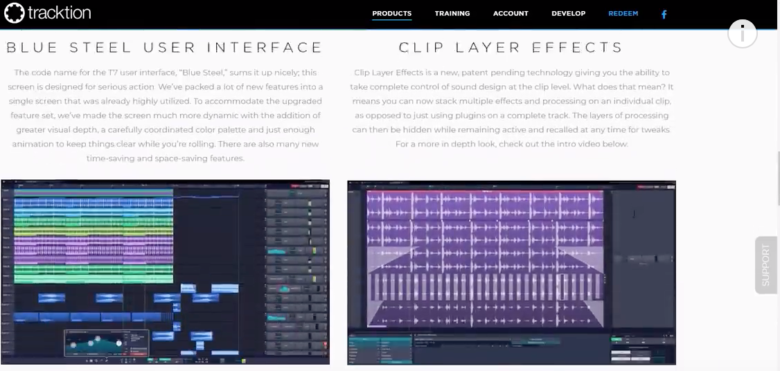Click the EQ curve popup in Blue Steel screenshot
The height and width of the screenshot is (371, 780).
(106, 343)
